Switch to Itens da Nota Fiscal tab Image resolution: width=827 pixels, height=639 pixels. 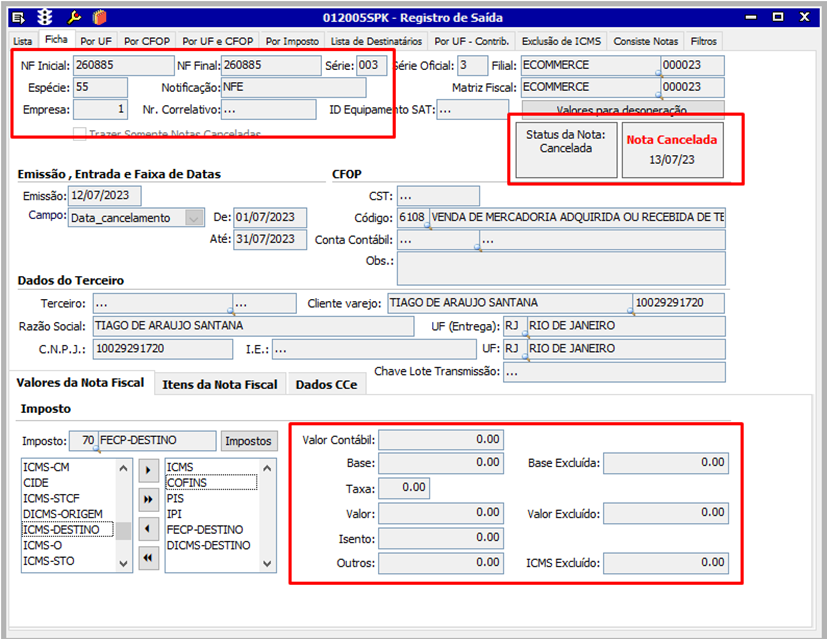pyautogui.click(x=220, y=384)
